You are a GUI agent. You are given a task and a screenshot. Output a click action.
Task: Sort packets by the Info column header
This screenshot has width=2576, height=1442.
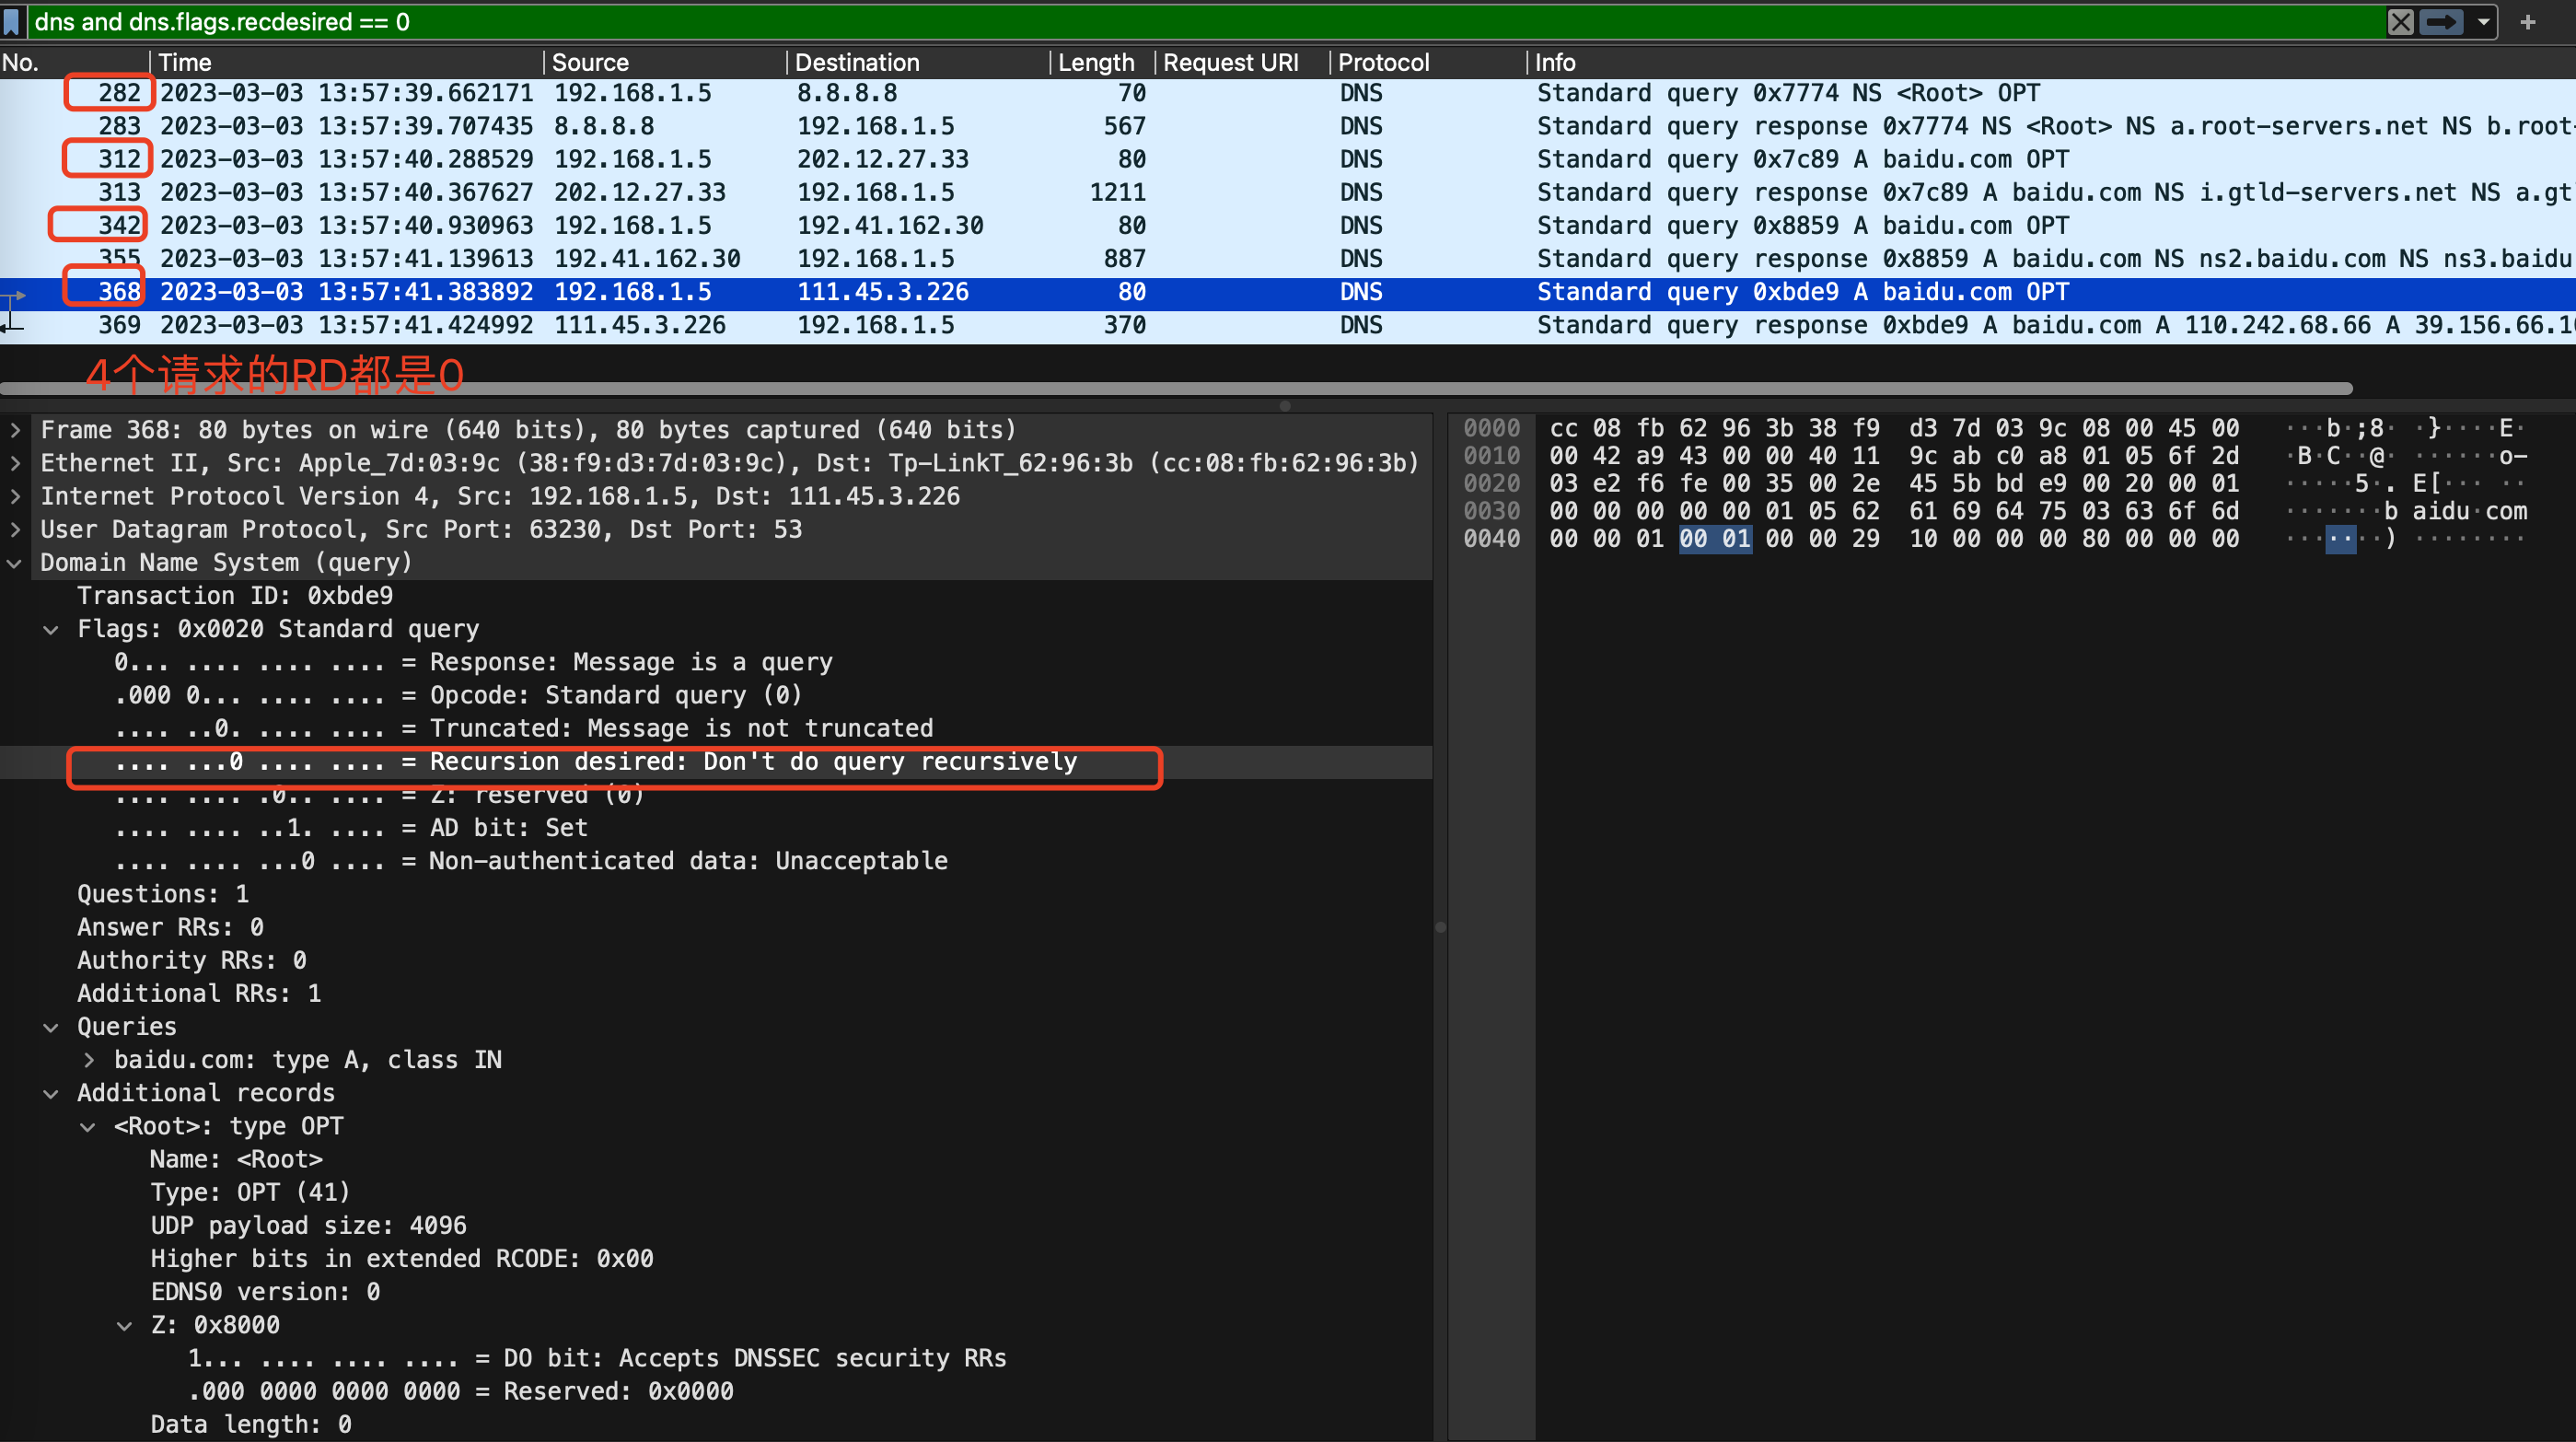click(2050, 62)
